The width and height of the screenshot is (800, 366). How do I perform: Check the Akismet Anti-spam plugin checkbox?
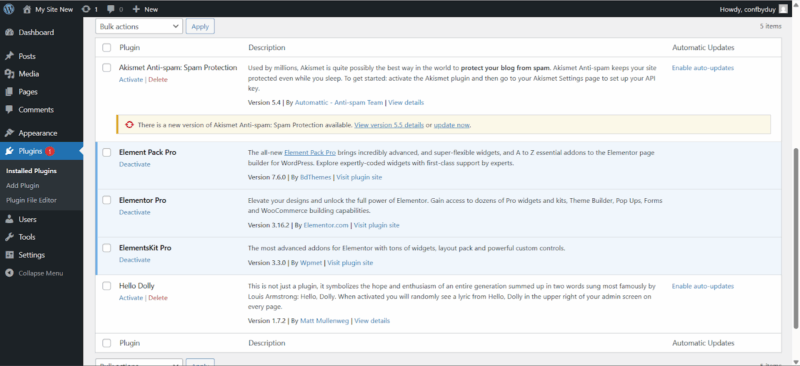tap(107, 67)
